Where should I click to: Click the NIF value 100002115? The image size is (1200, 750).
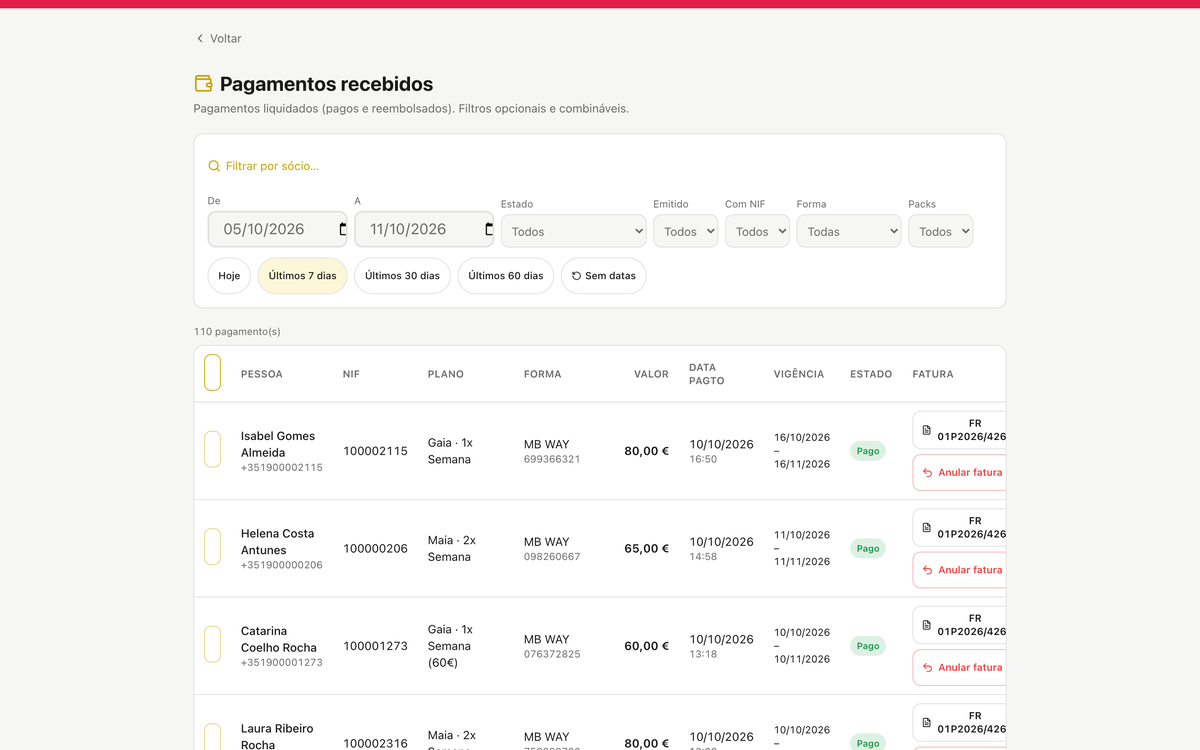[x=375, y=451]
